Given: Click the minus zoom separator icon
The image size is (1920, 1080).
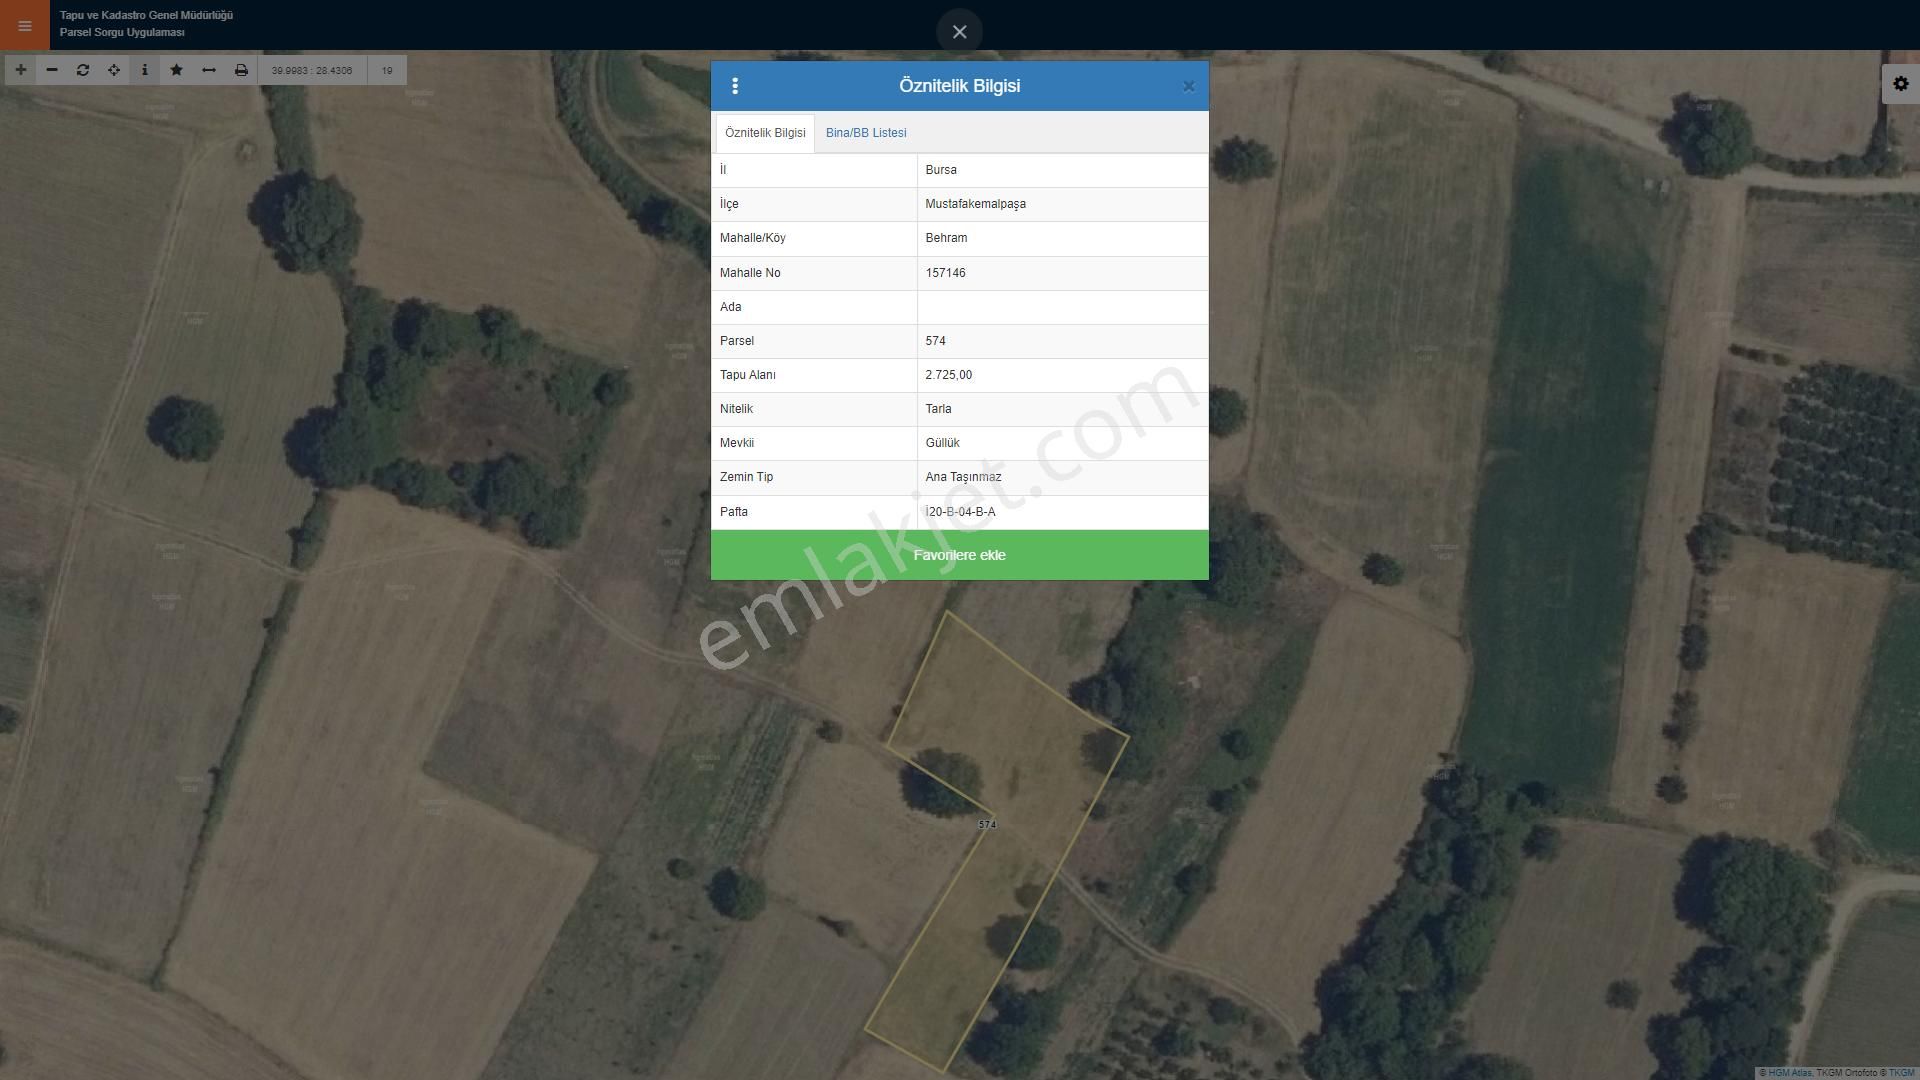Looking at the screenshot, I should [x=50, y=70].
